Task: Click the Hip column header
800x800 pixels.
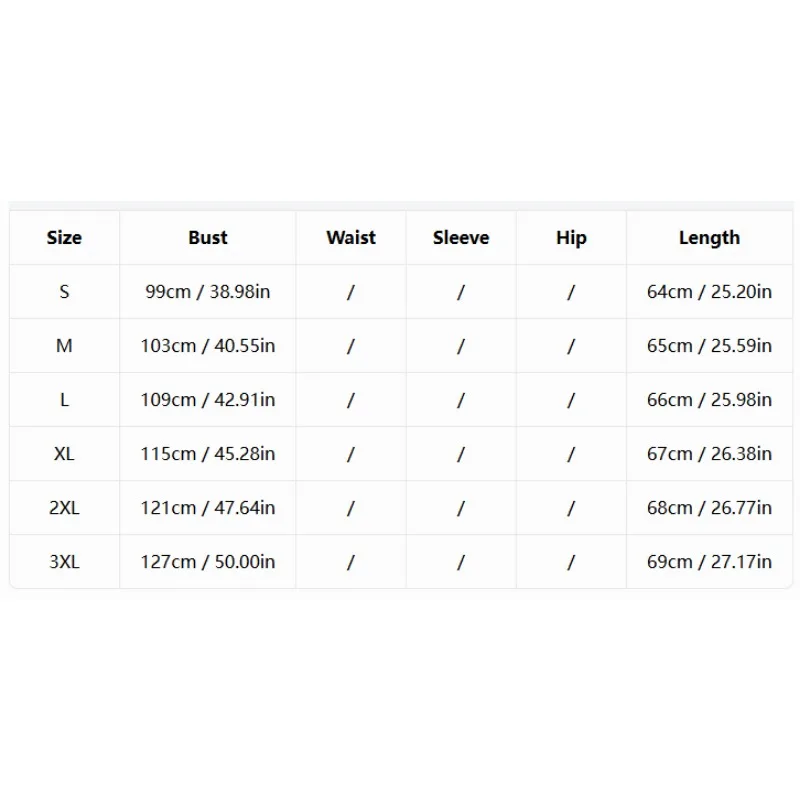Action: tap(571, 238)
